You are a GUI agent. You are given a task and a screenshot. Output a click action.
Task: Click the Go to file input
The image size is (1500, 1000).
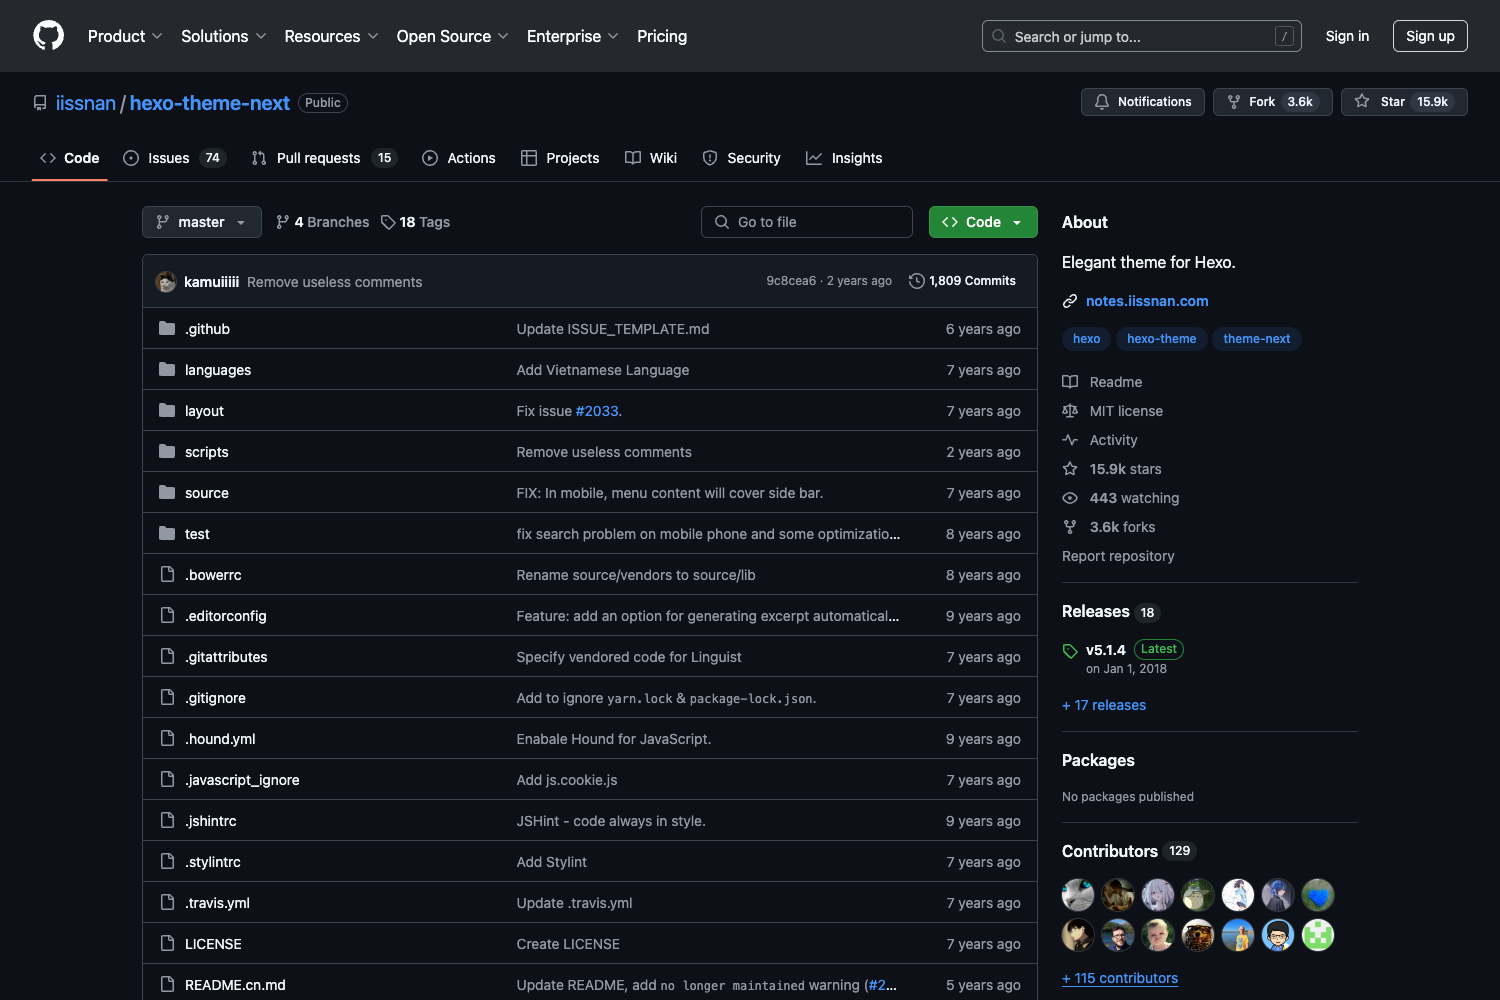point(807,222)
